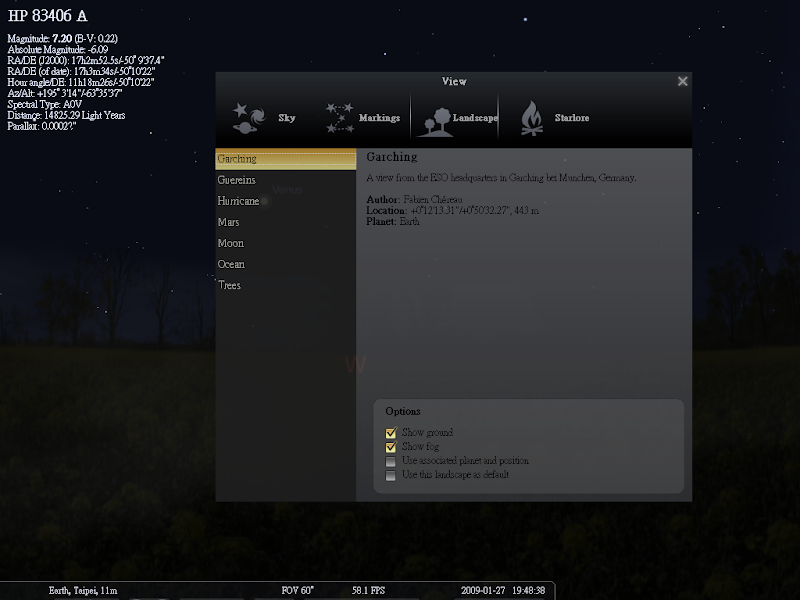Close the View dialog
The width and height of the screenshot is (800, 600).
[683, 81]
